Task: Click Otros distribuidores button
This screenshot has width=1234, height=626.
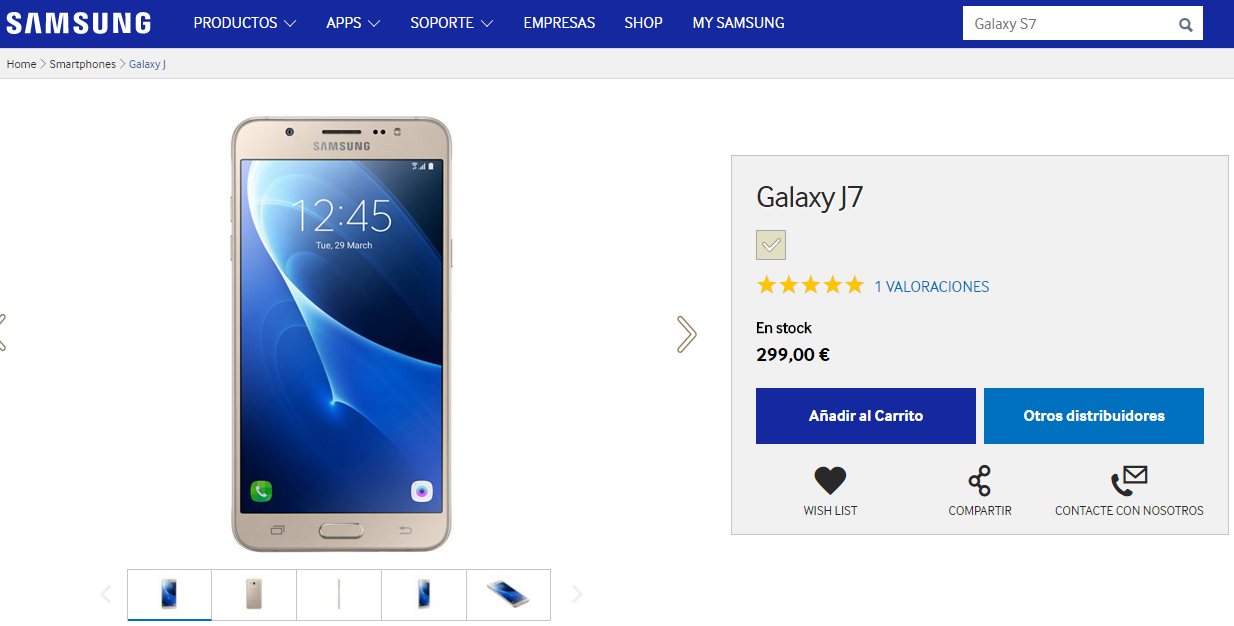Action: click(x=1094, y=416)
